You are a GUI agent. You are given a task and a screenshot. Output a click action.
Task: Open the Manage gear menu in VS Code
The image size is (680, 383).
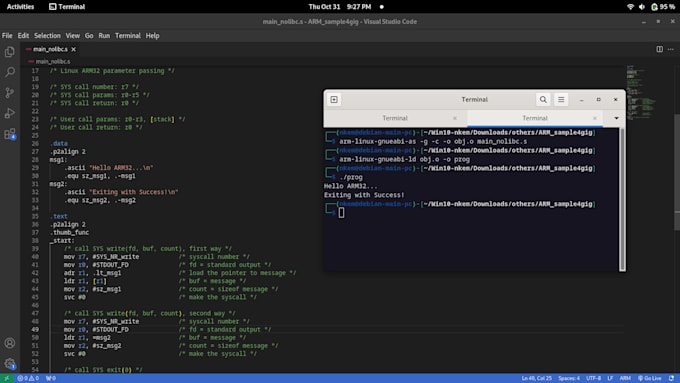[x=10, y=363]
